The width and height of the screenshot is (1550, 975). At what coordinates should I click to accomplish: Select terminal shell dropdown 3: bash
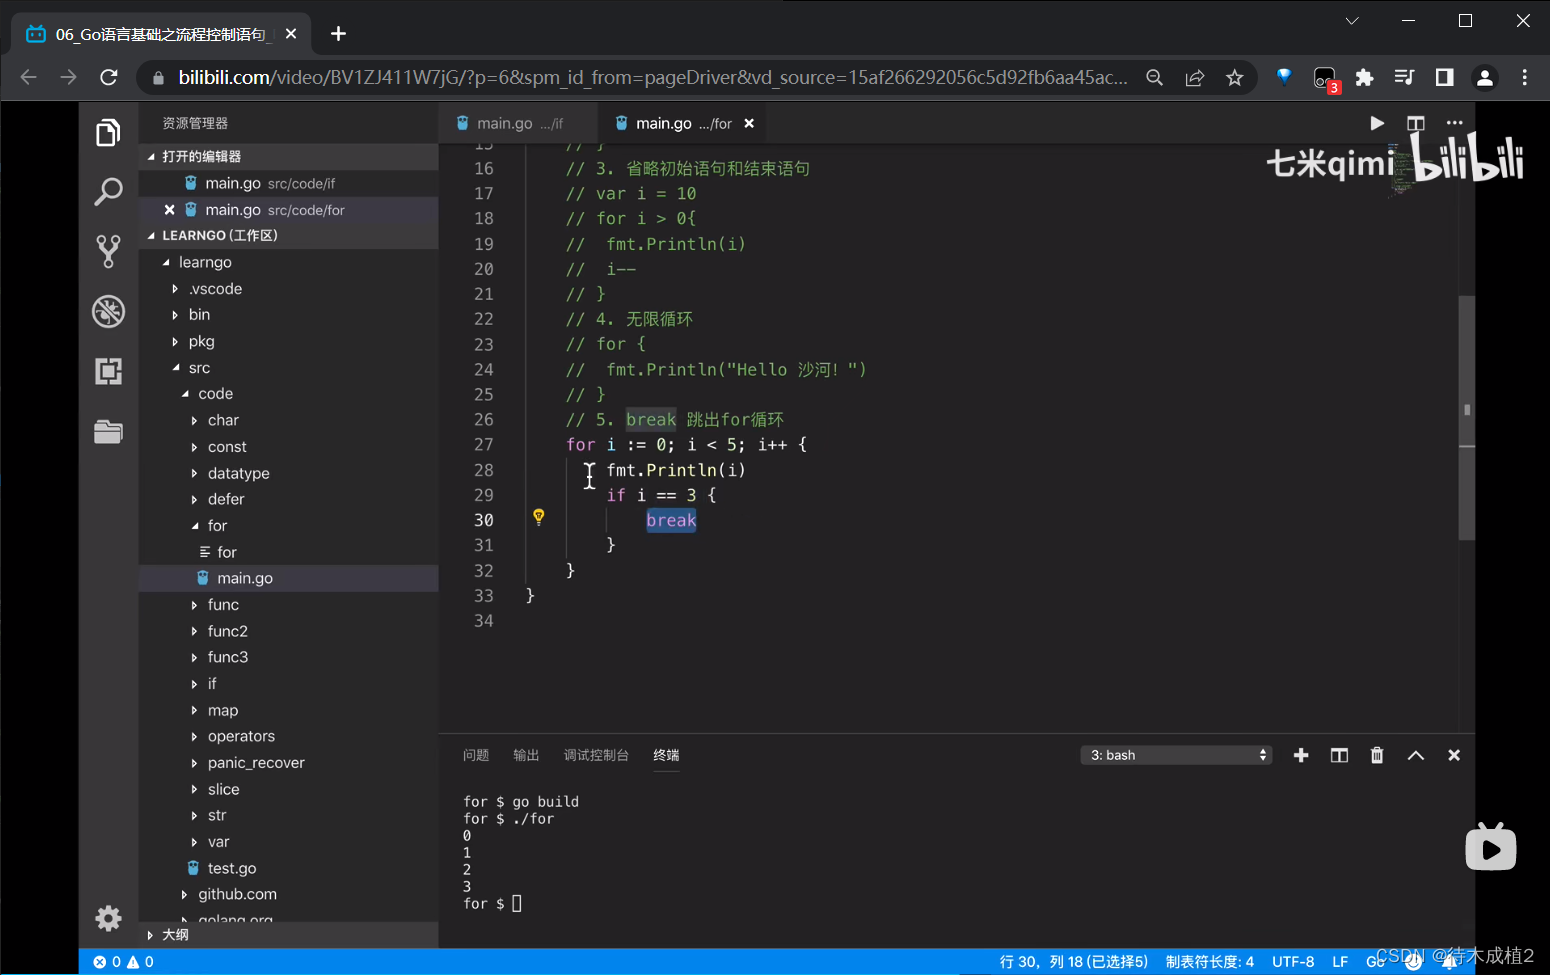(1176, 755)
